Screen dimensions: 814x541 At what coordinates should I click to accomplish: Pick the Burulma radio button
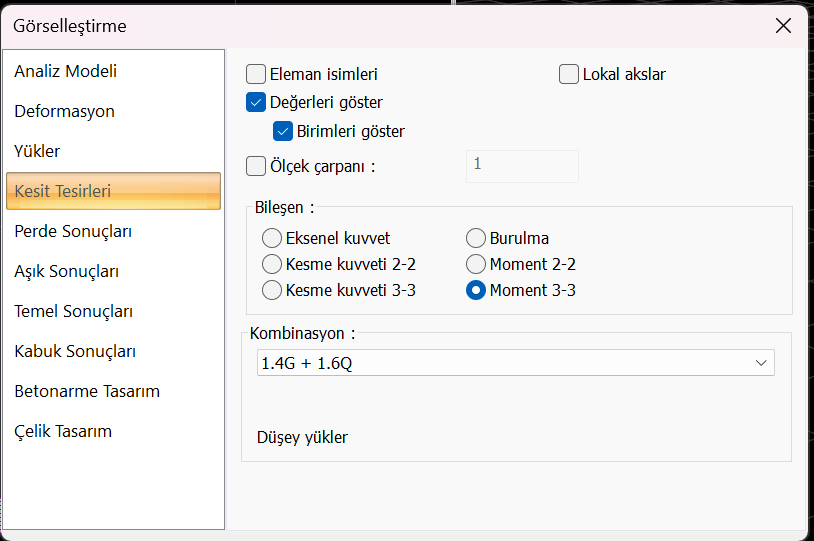click(476, 238)
